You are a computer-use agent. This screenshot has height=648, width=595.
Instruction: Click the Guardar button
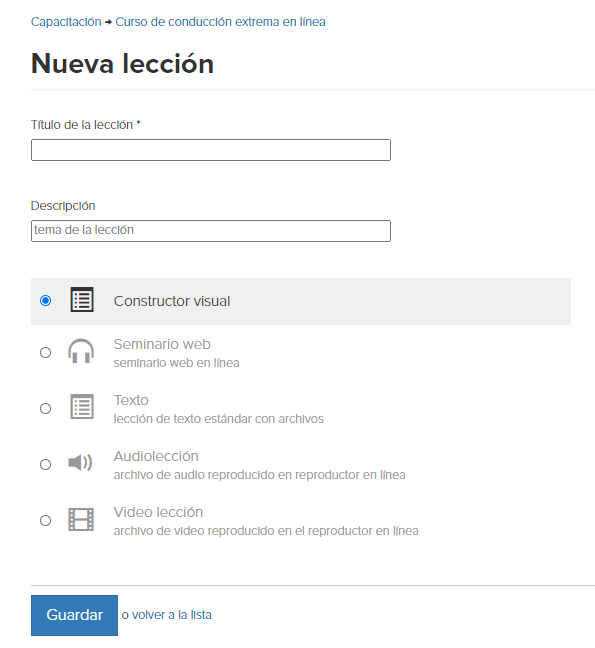pos(74,615)
